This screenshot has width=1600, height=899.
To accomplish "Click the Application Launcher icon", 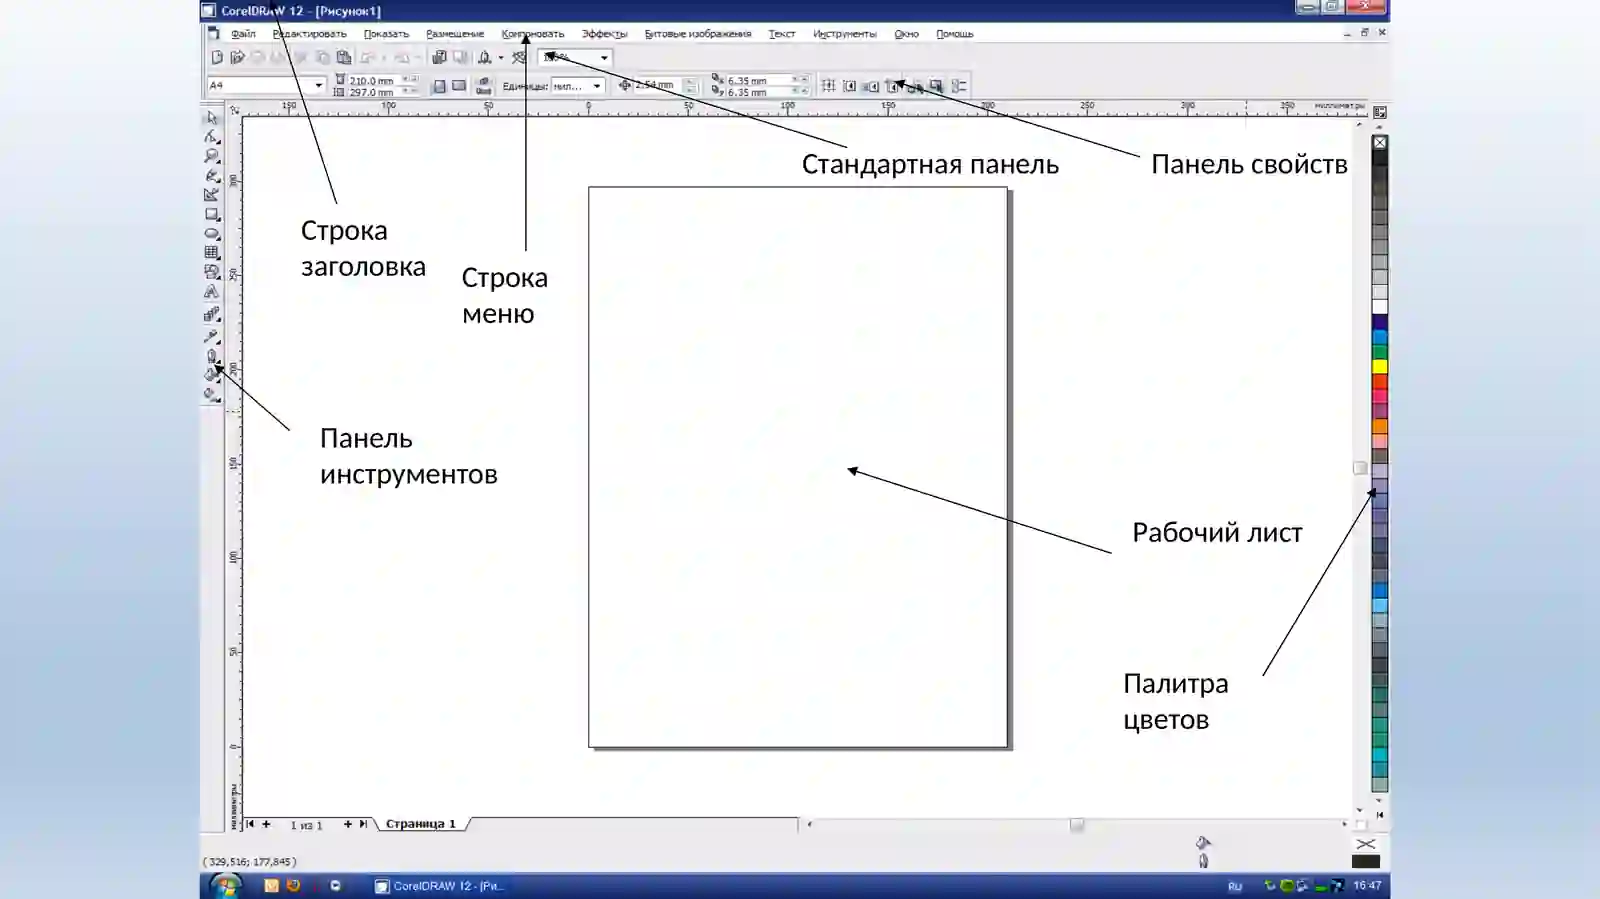I will click(x=485, y=58).
